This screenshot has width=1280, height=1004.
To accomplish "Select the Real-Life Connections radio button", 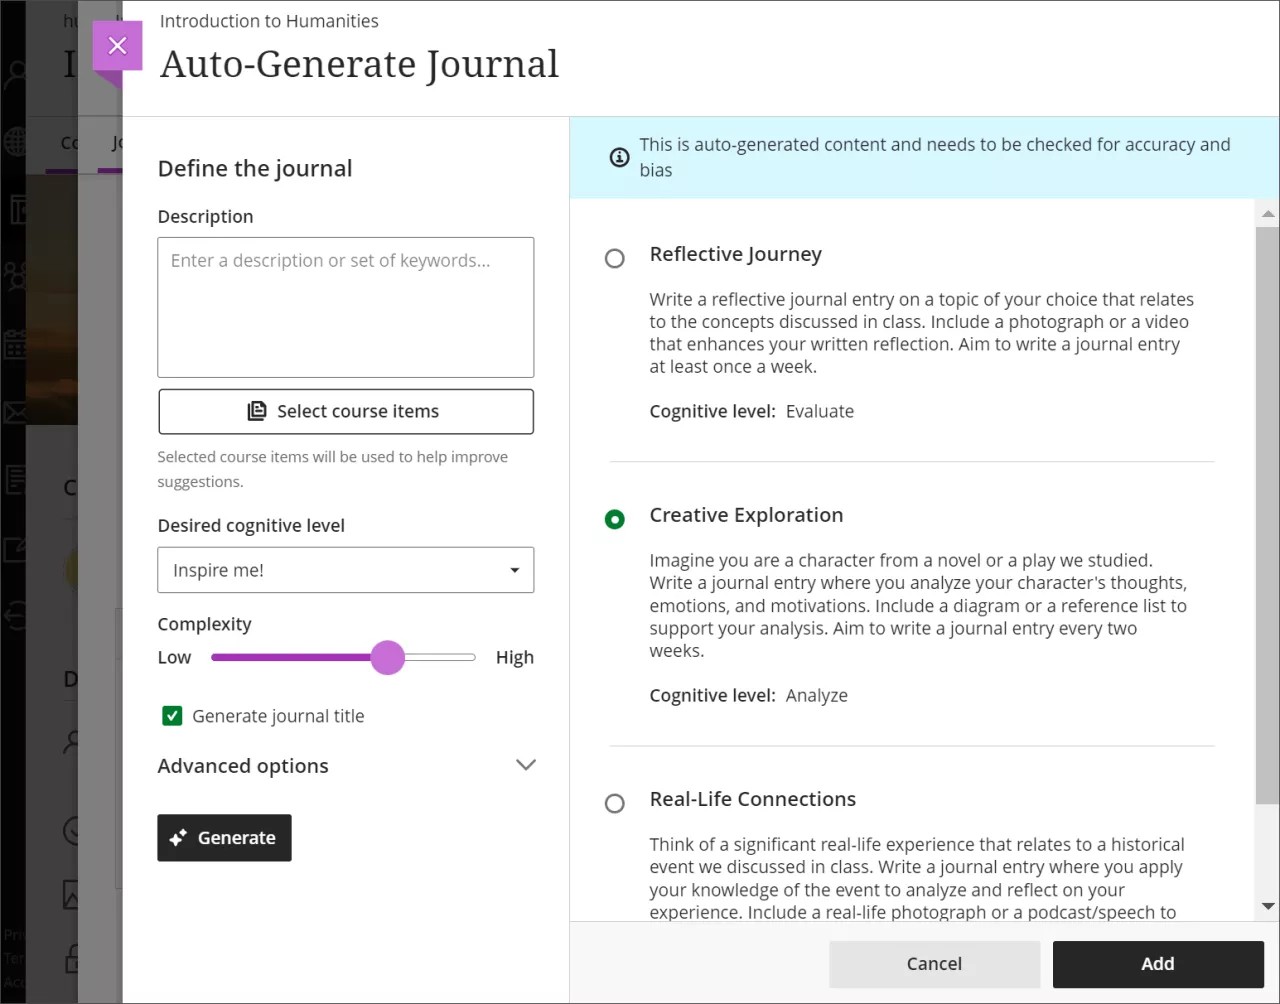I will pos(614,803).
